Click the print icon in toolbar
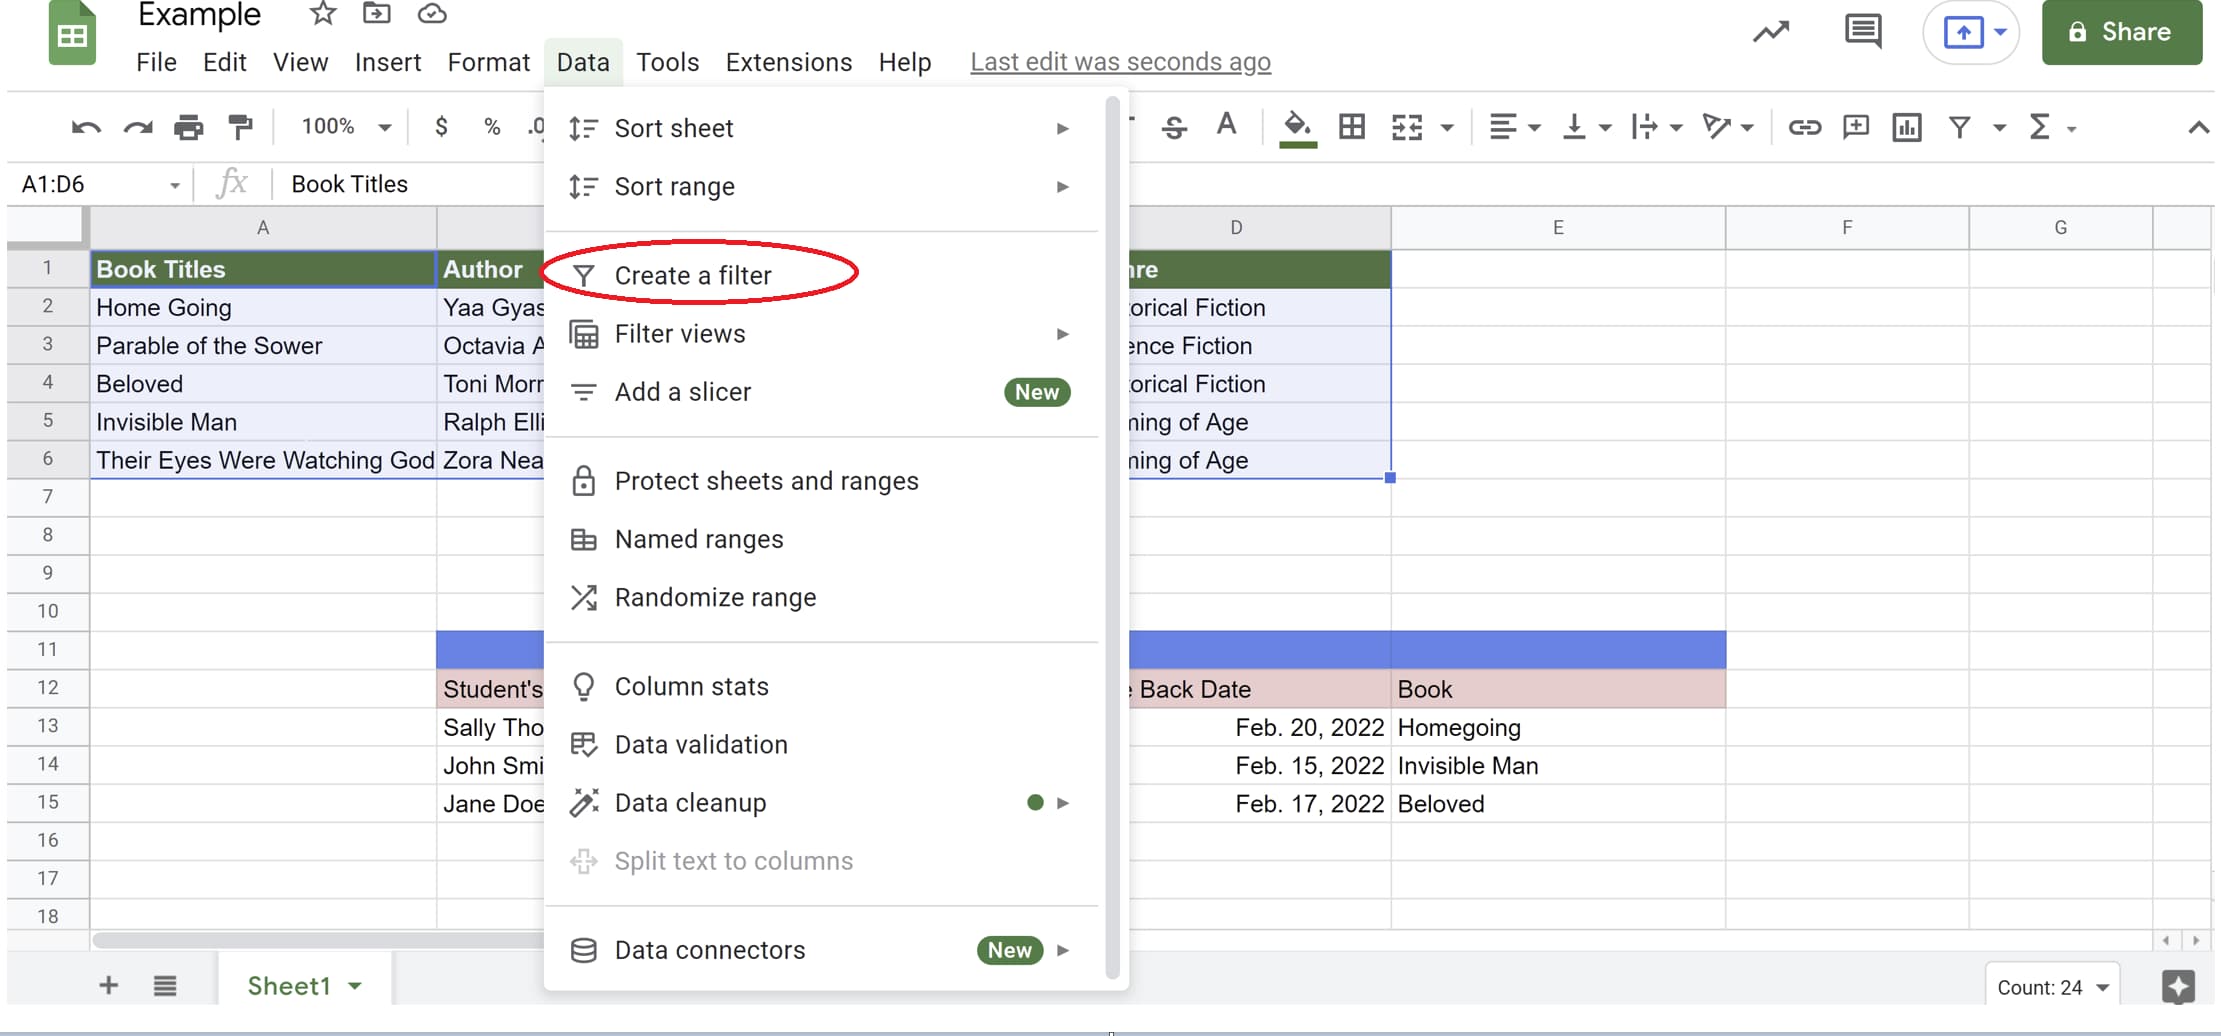2221x1036 pixels. 188,127
